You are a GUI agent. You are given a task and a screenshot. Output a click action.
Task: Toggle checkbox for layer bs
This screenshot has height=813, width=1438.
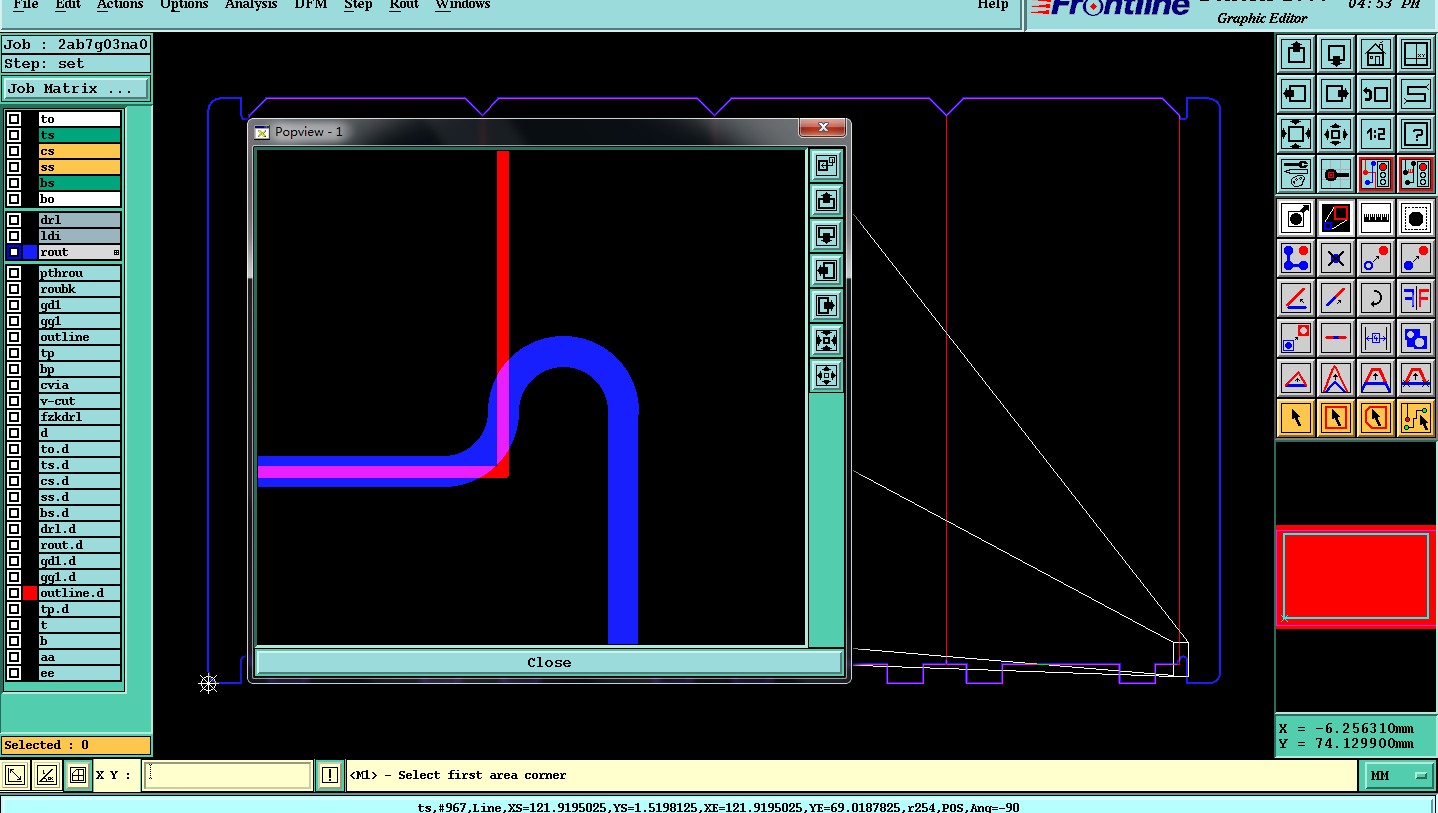[14, 183]
